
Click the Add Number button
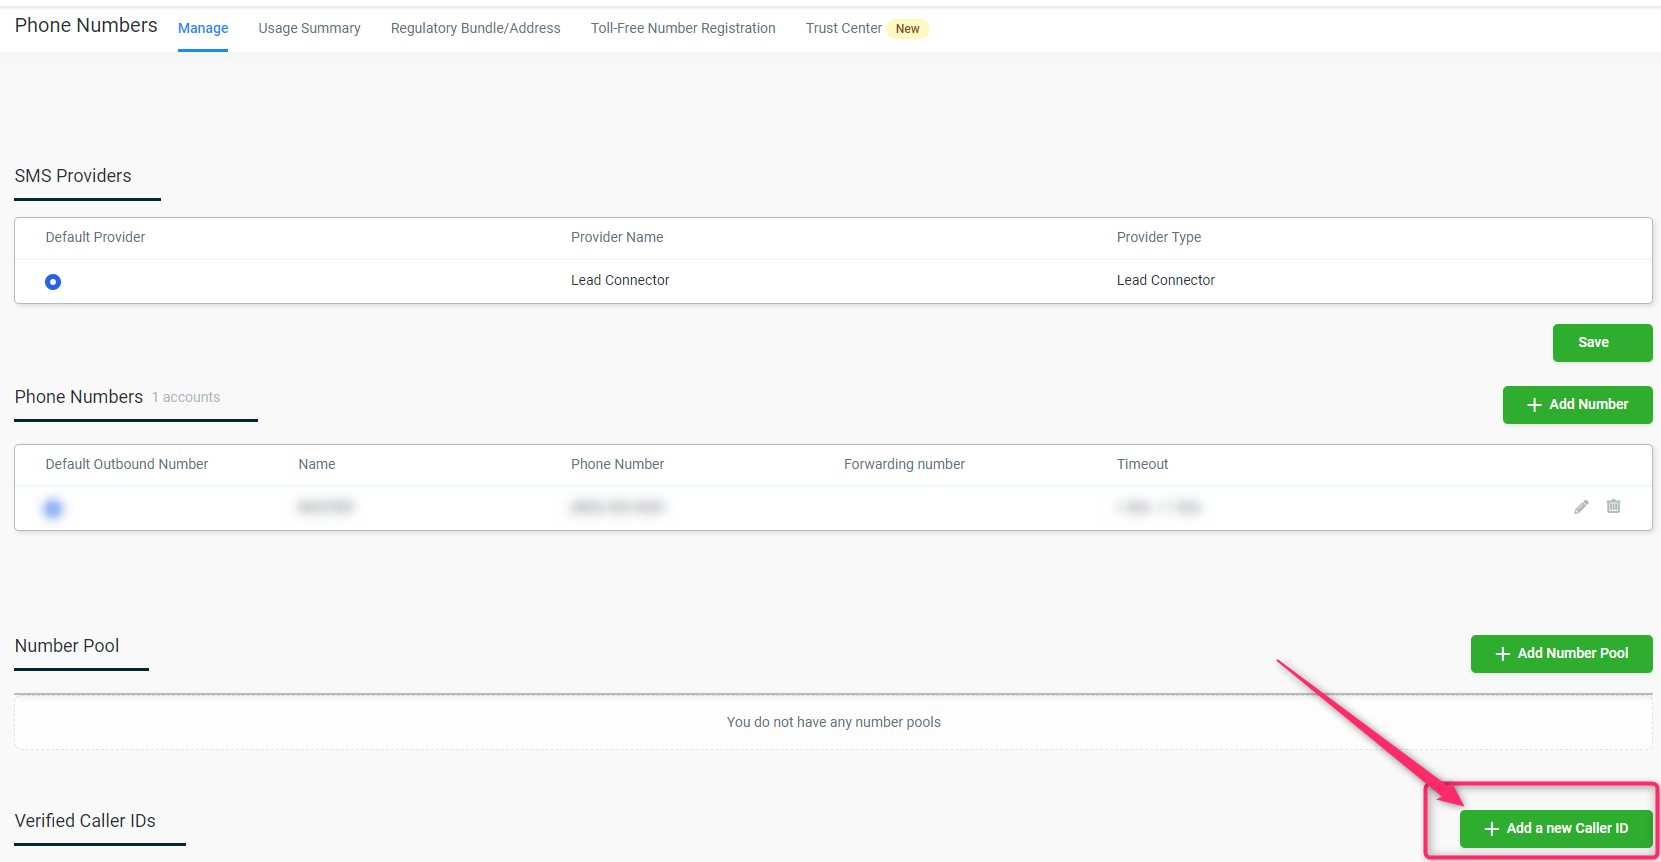click(1577, 405)
